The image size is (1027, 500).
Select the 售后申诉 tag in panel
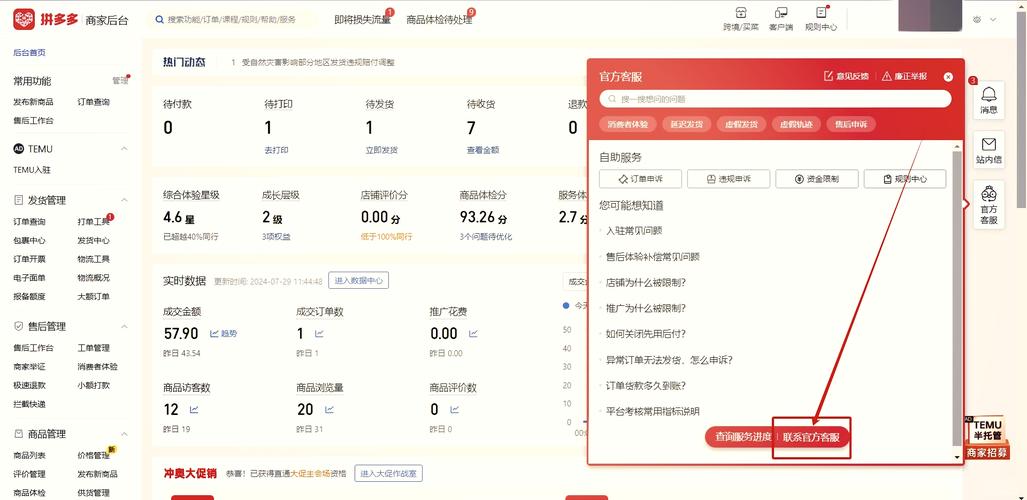coord(851,124)
